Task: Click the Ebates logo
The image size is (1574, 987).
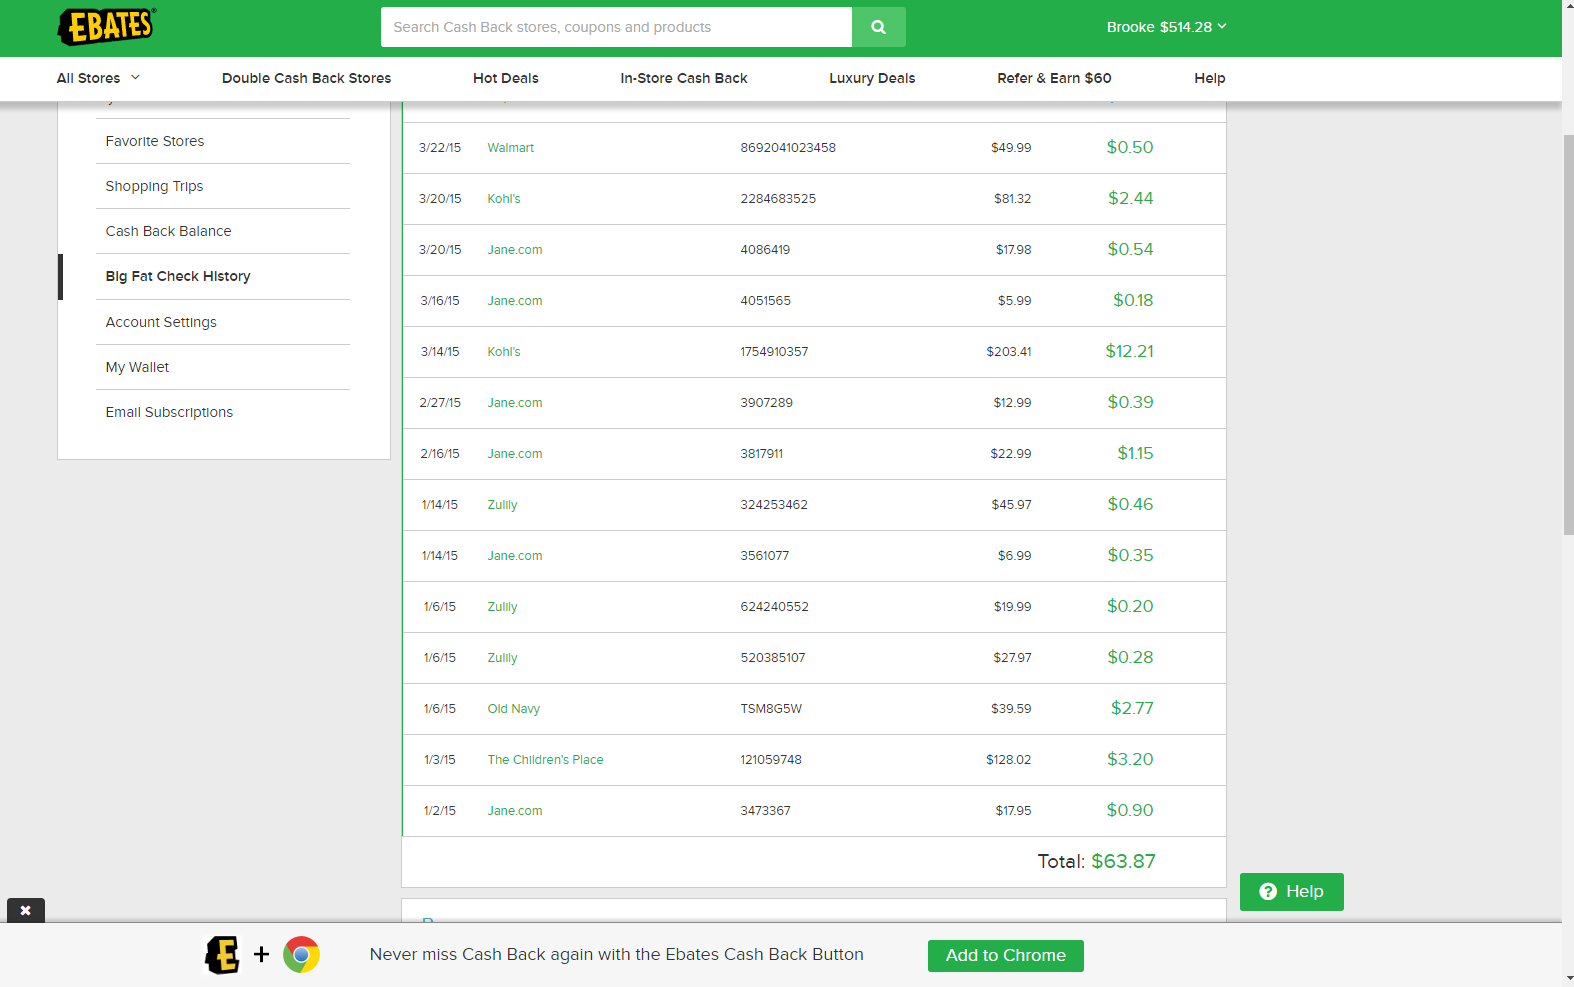Action: (x=107, y=27)
